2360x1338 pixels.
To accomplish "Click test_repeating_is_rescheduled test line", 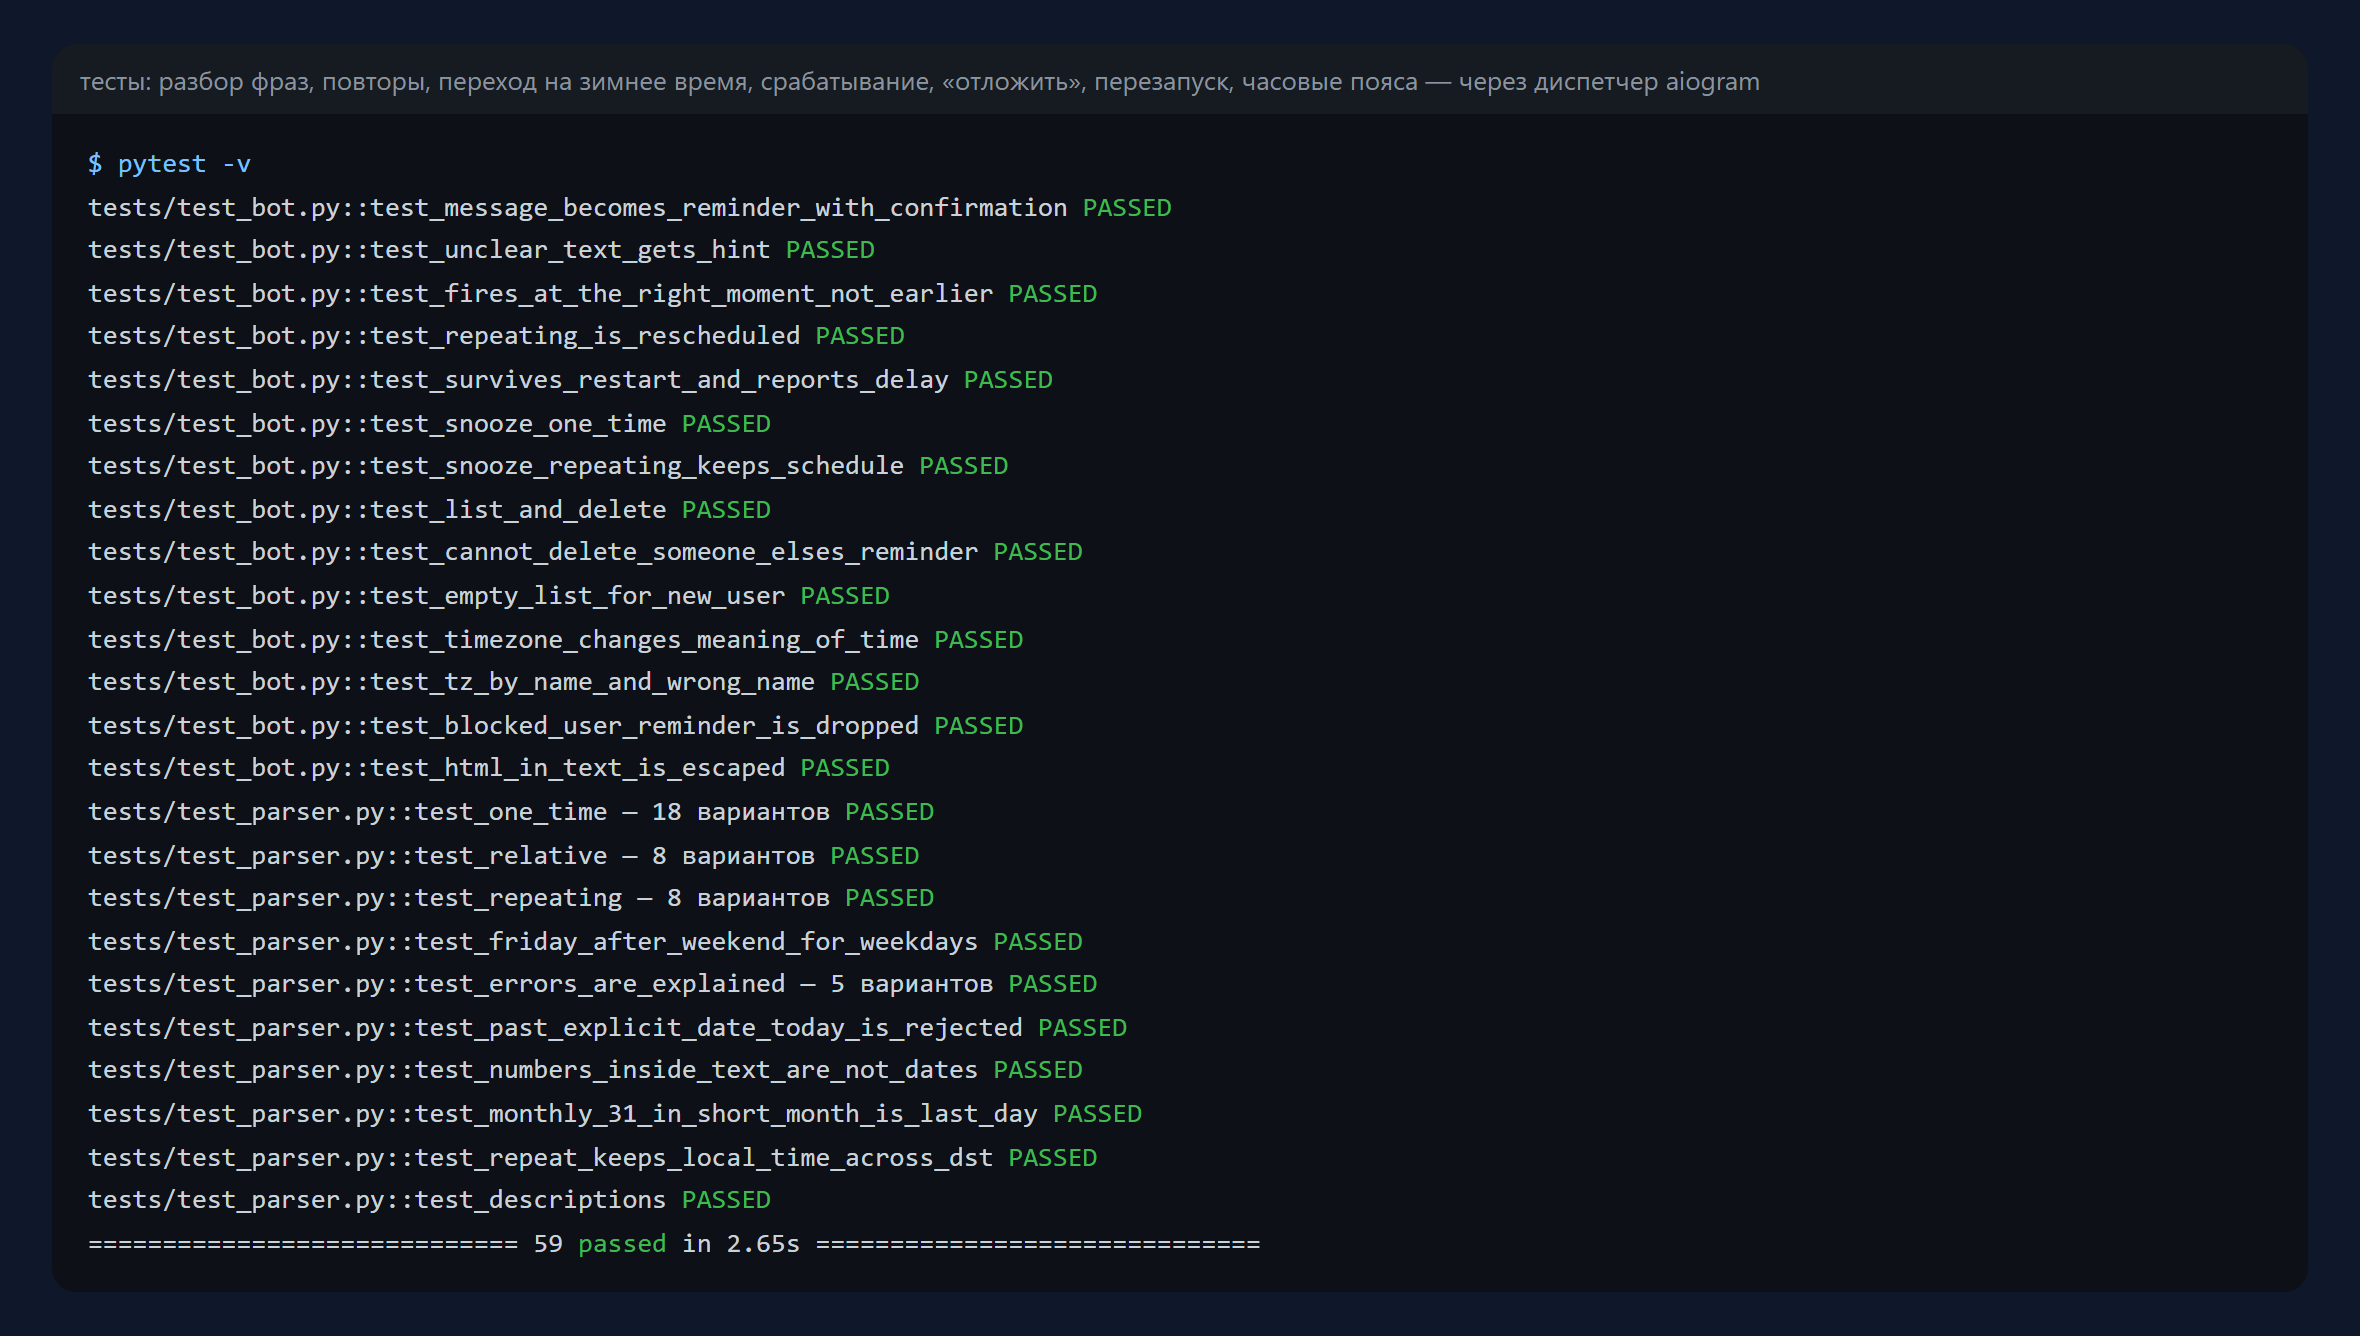I will coord(496,336).
